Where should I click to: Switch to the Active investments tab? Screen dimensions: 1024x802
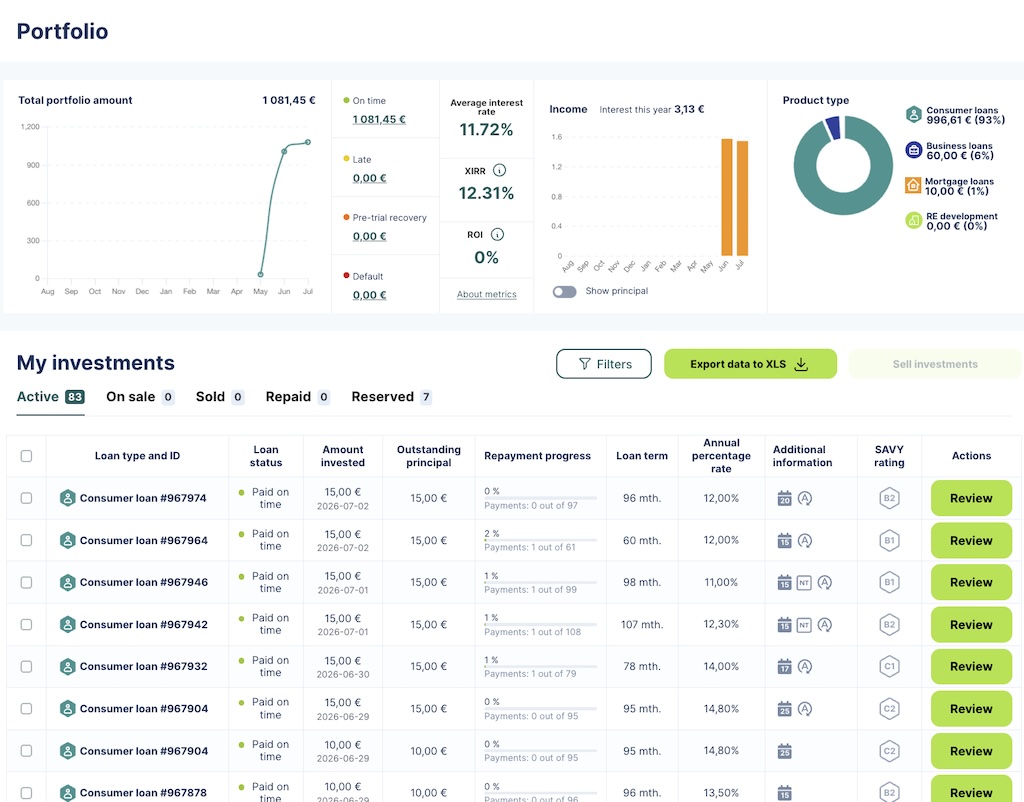[50, 397]
